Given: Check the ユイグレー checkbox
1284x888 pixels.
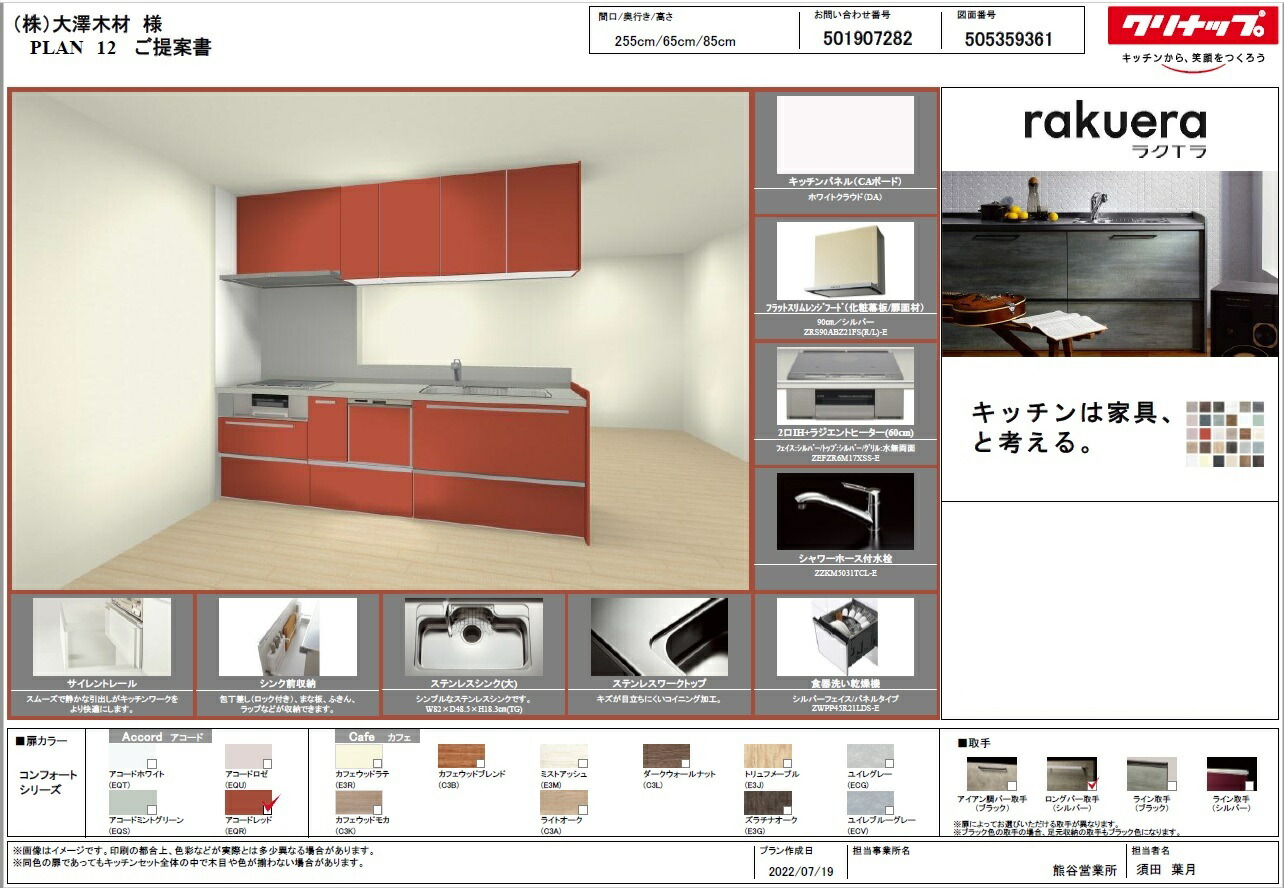Looking at the screenshot, I should tap(889, 763).
